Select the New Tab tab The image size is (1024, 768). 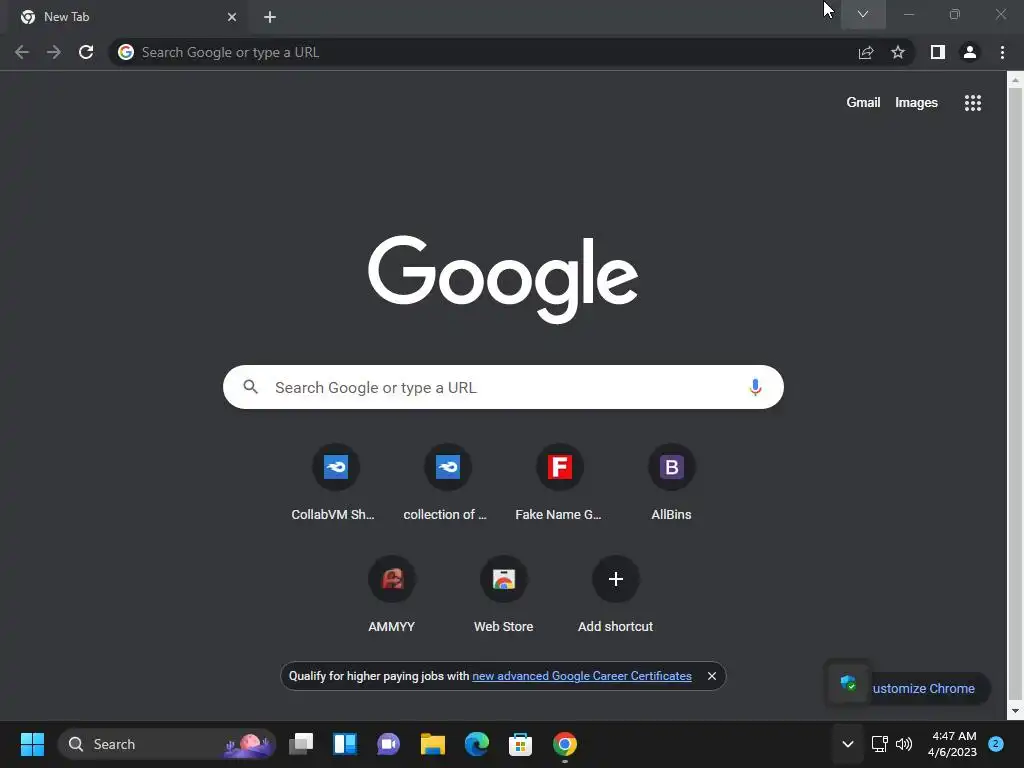click(x=129, y=17)
